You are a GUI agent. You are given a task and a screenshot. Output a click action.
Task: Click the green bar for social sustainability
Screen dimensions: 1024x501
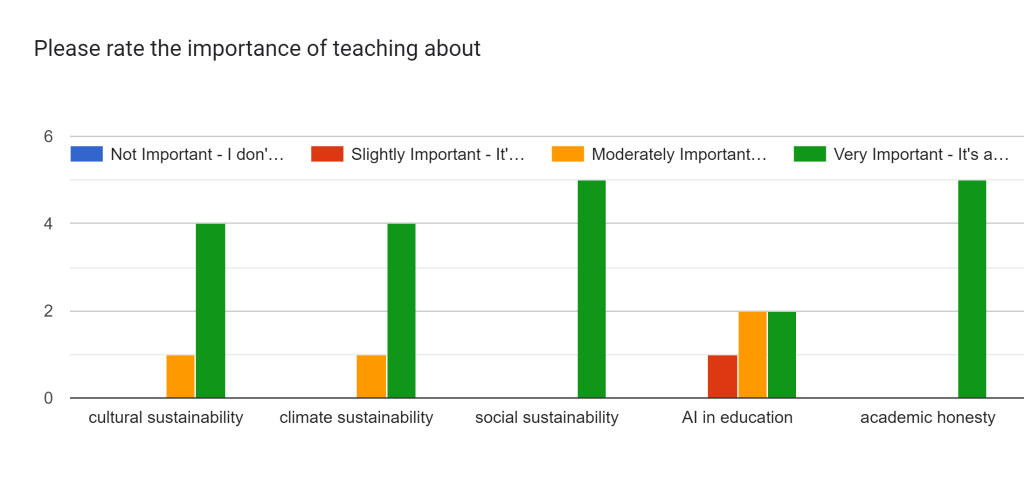click(x=591, y=289)
